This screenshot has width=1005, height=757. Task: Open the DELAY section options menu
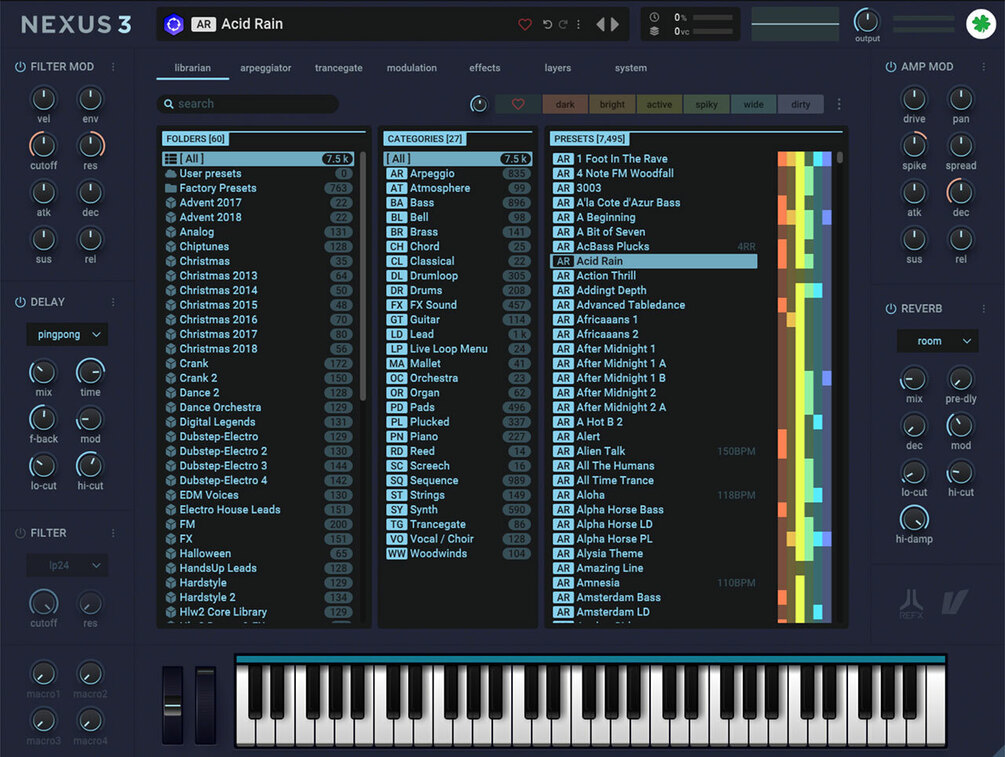113,302
